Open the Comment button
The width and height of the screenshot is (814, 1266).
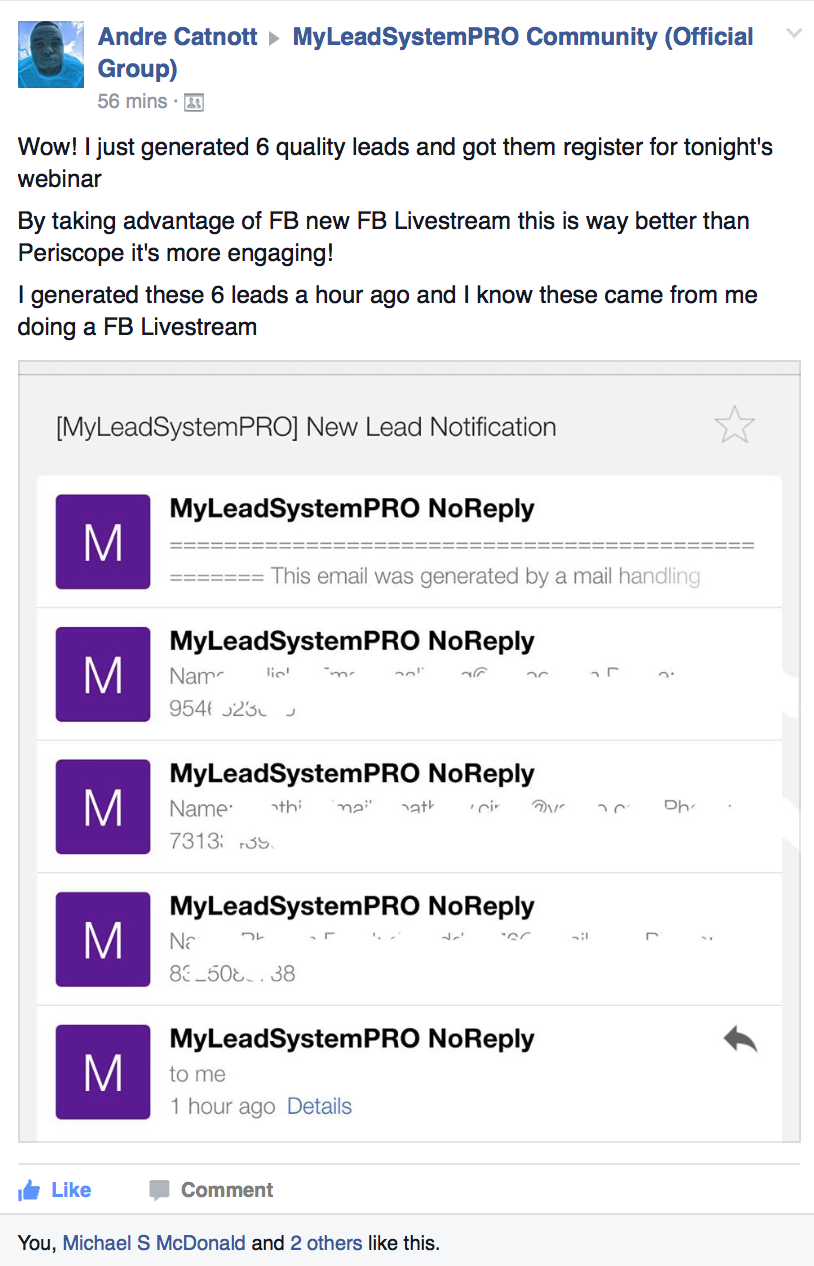tap(210, 1190)
